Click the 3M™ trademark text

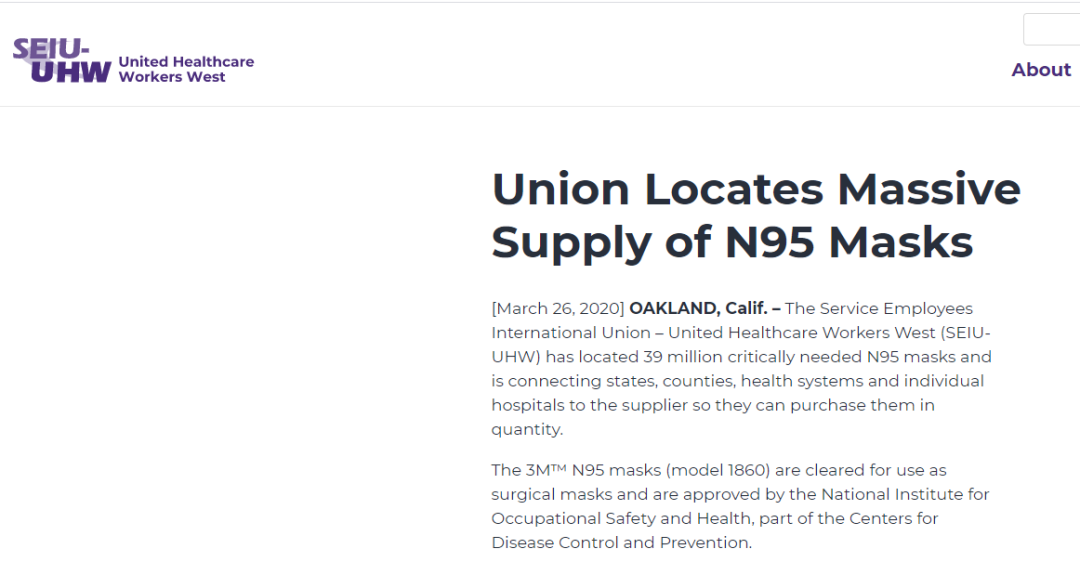(x=546, y=470)
